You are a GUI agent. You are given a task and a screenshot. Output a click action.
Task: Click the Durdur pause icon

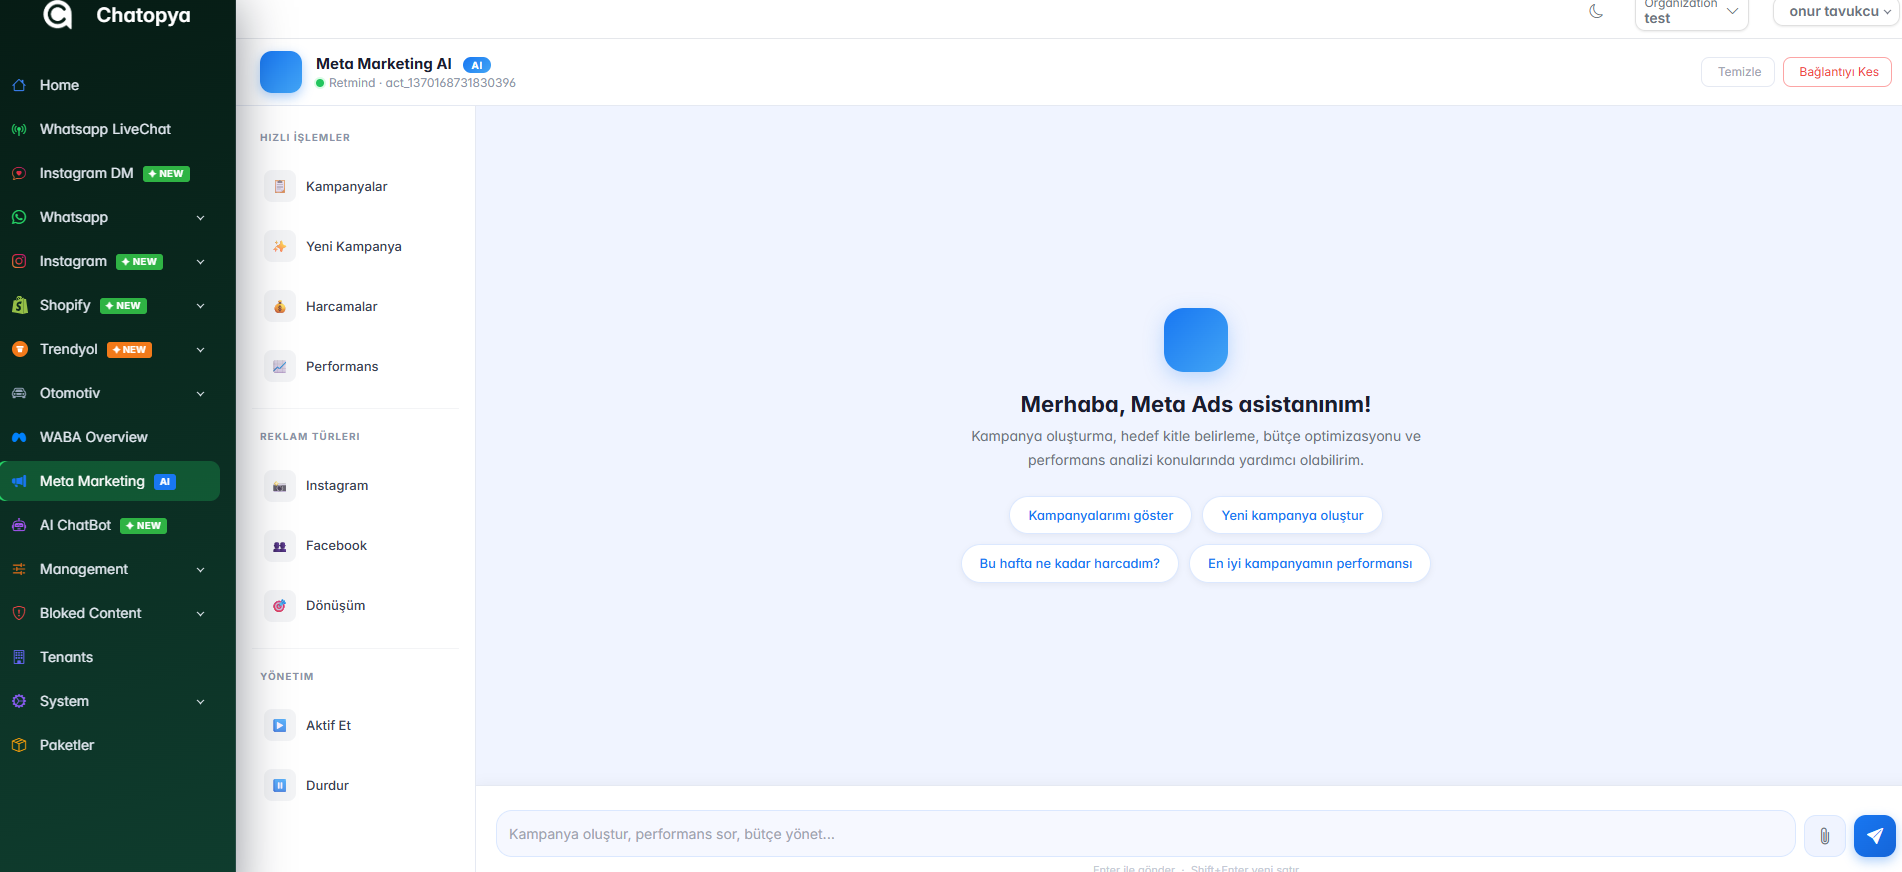click(280, 786)
